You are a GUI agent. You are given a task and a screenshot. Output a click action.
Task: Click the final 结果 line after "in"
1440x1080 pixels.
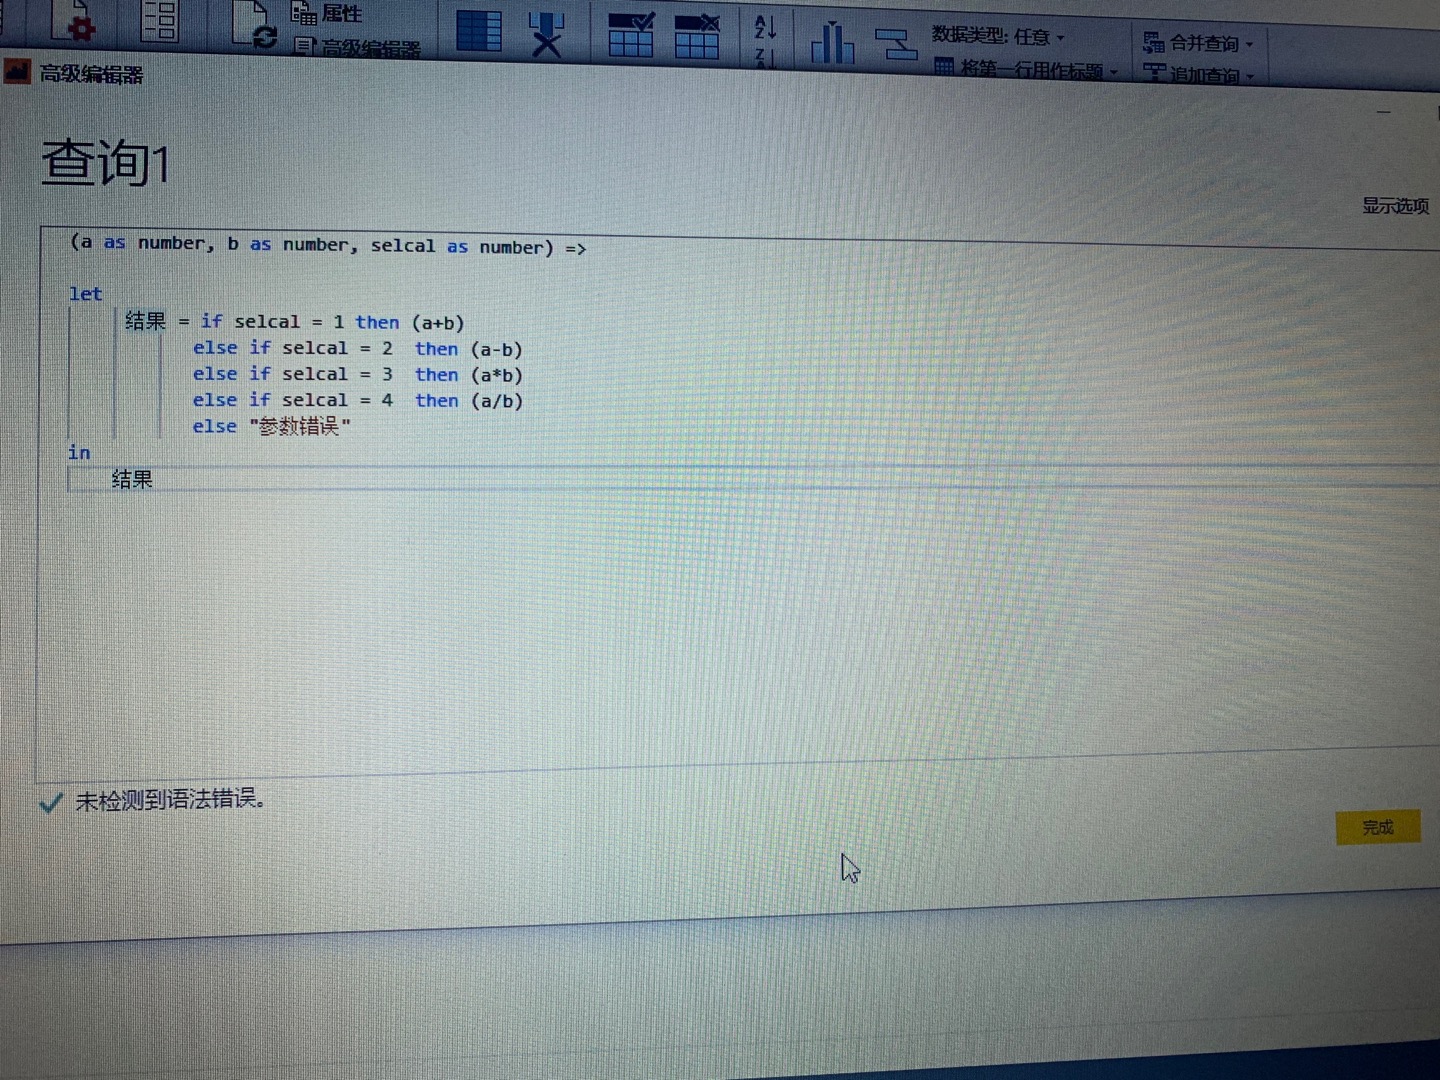tap(132, 479)
